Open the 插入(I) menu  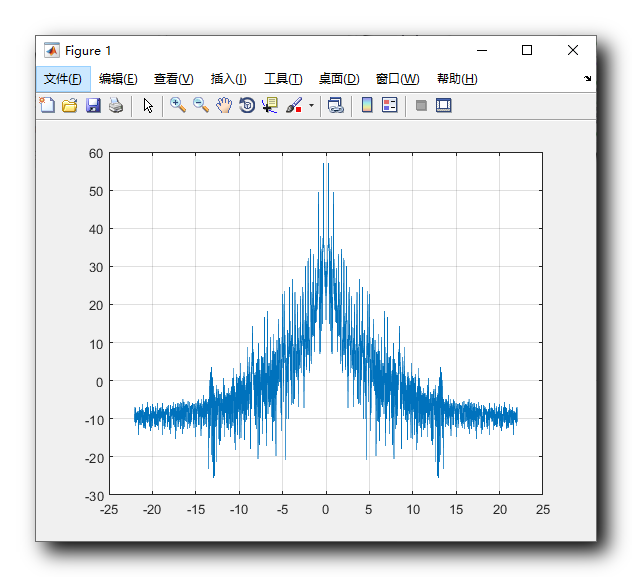pos(229,79)
